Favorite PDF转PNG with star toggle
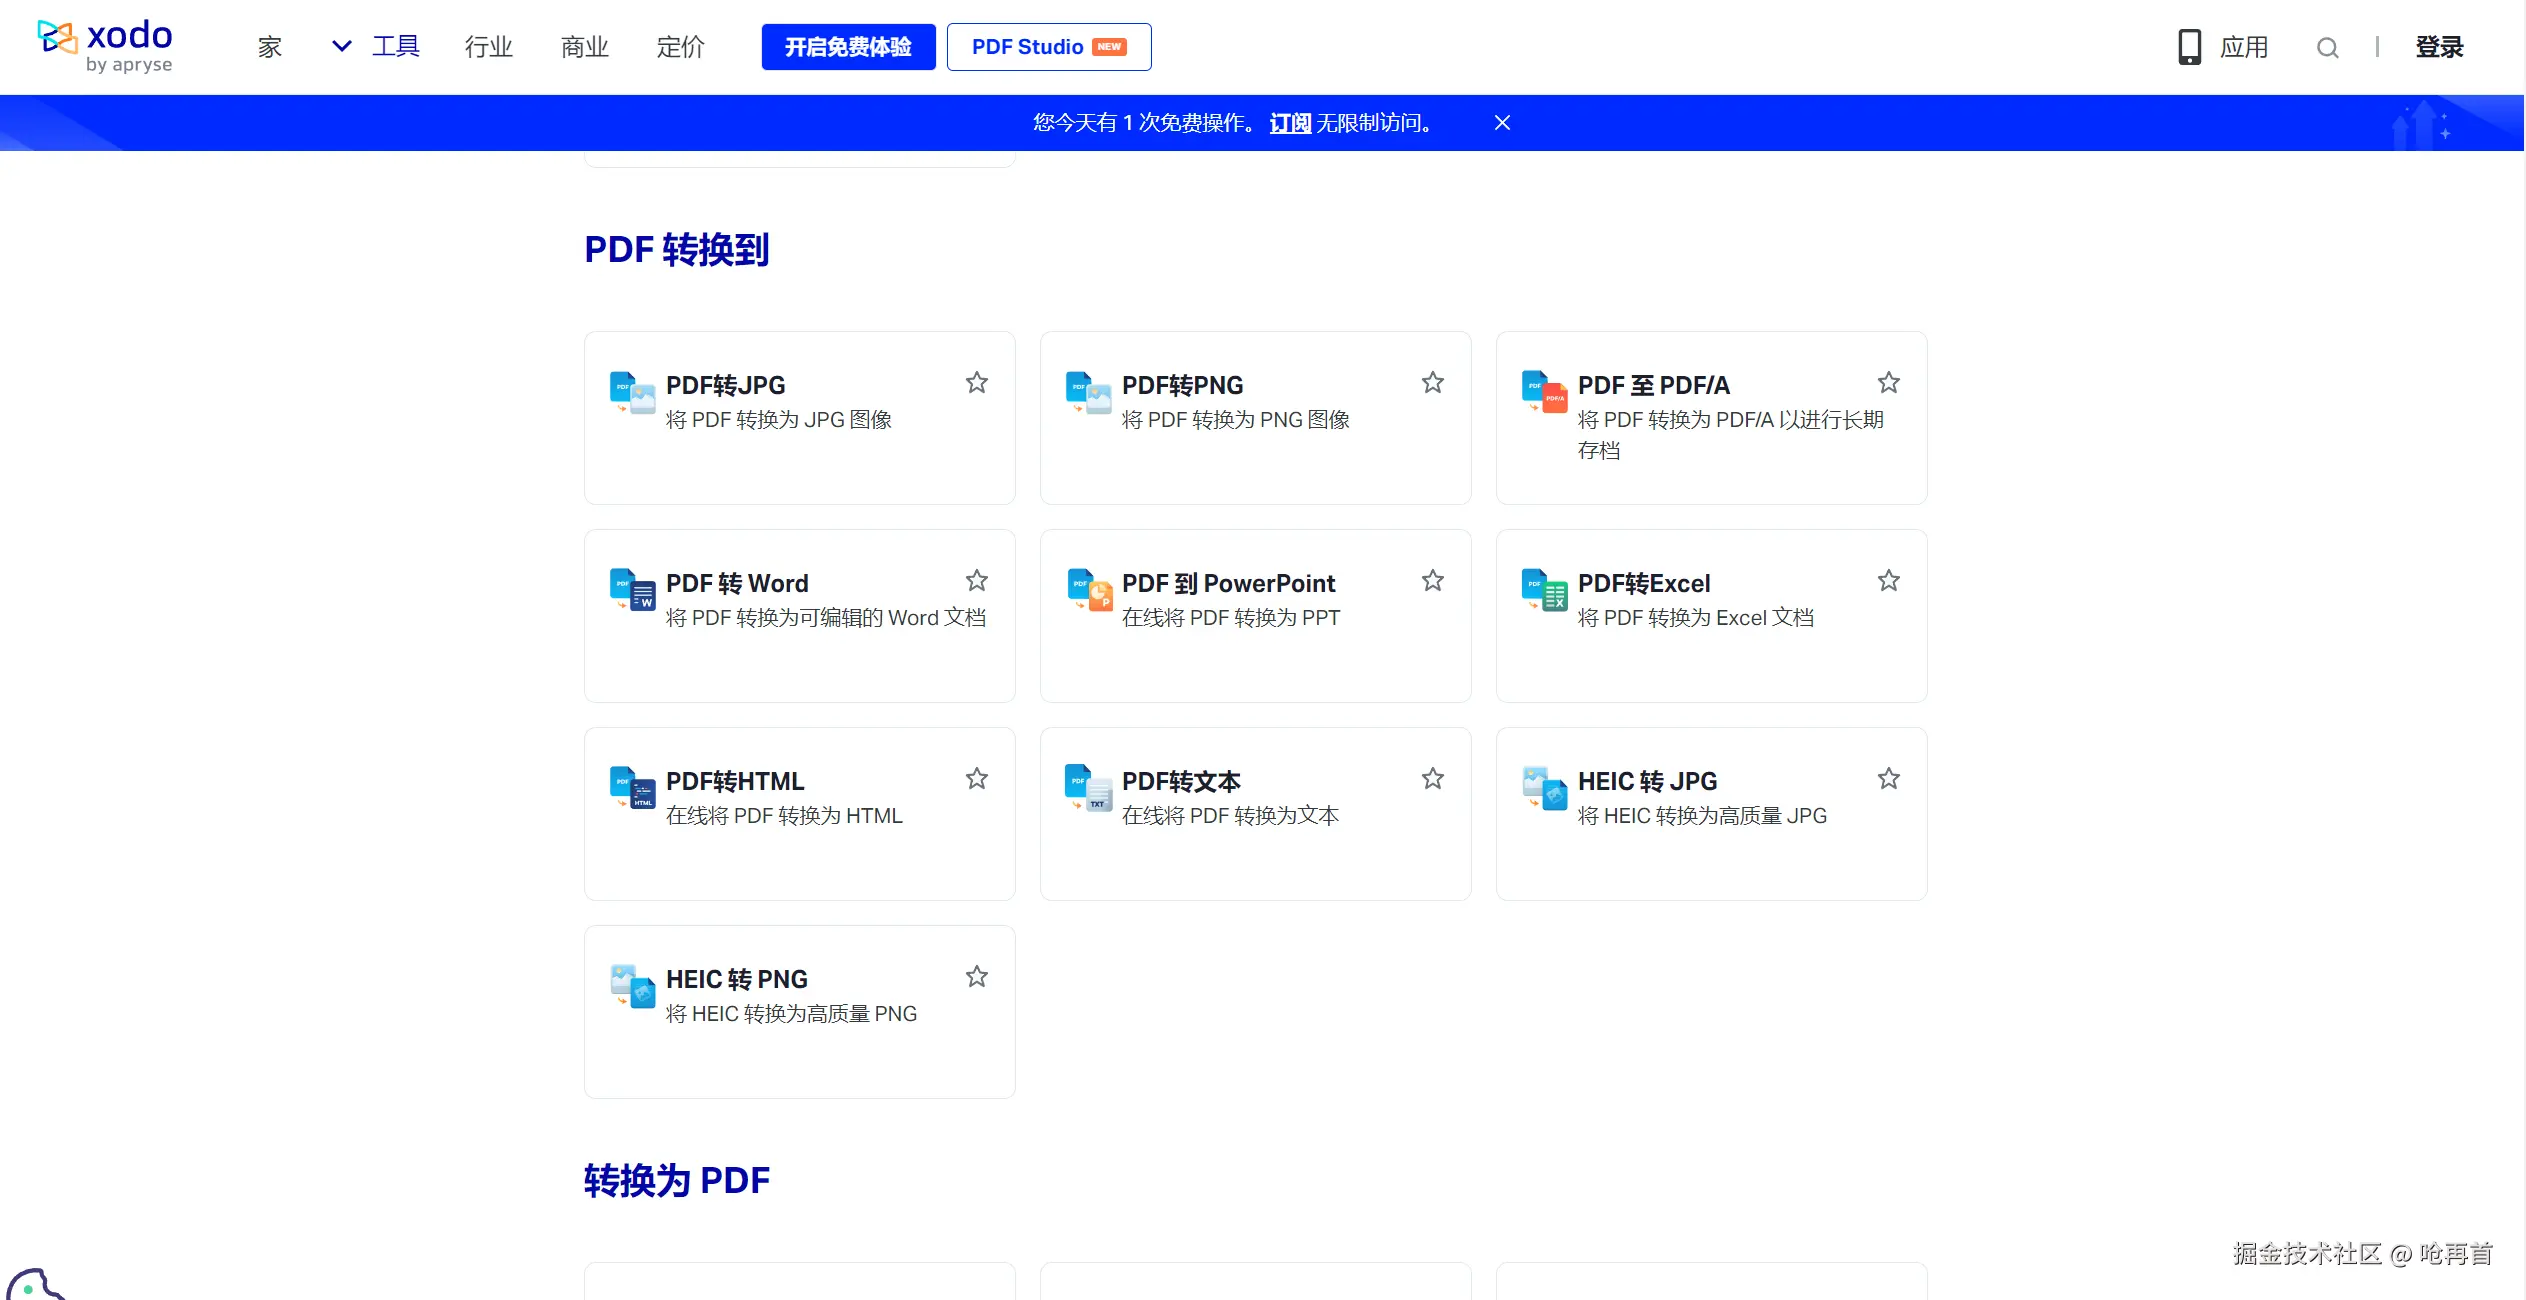2526x1300 pixels. tap(1432, 382)
